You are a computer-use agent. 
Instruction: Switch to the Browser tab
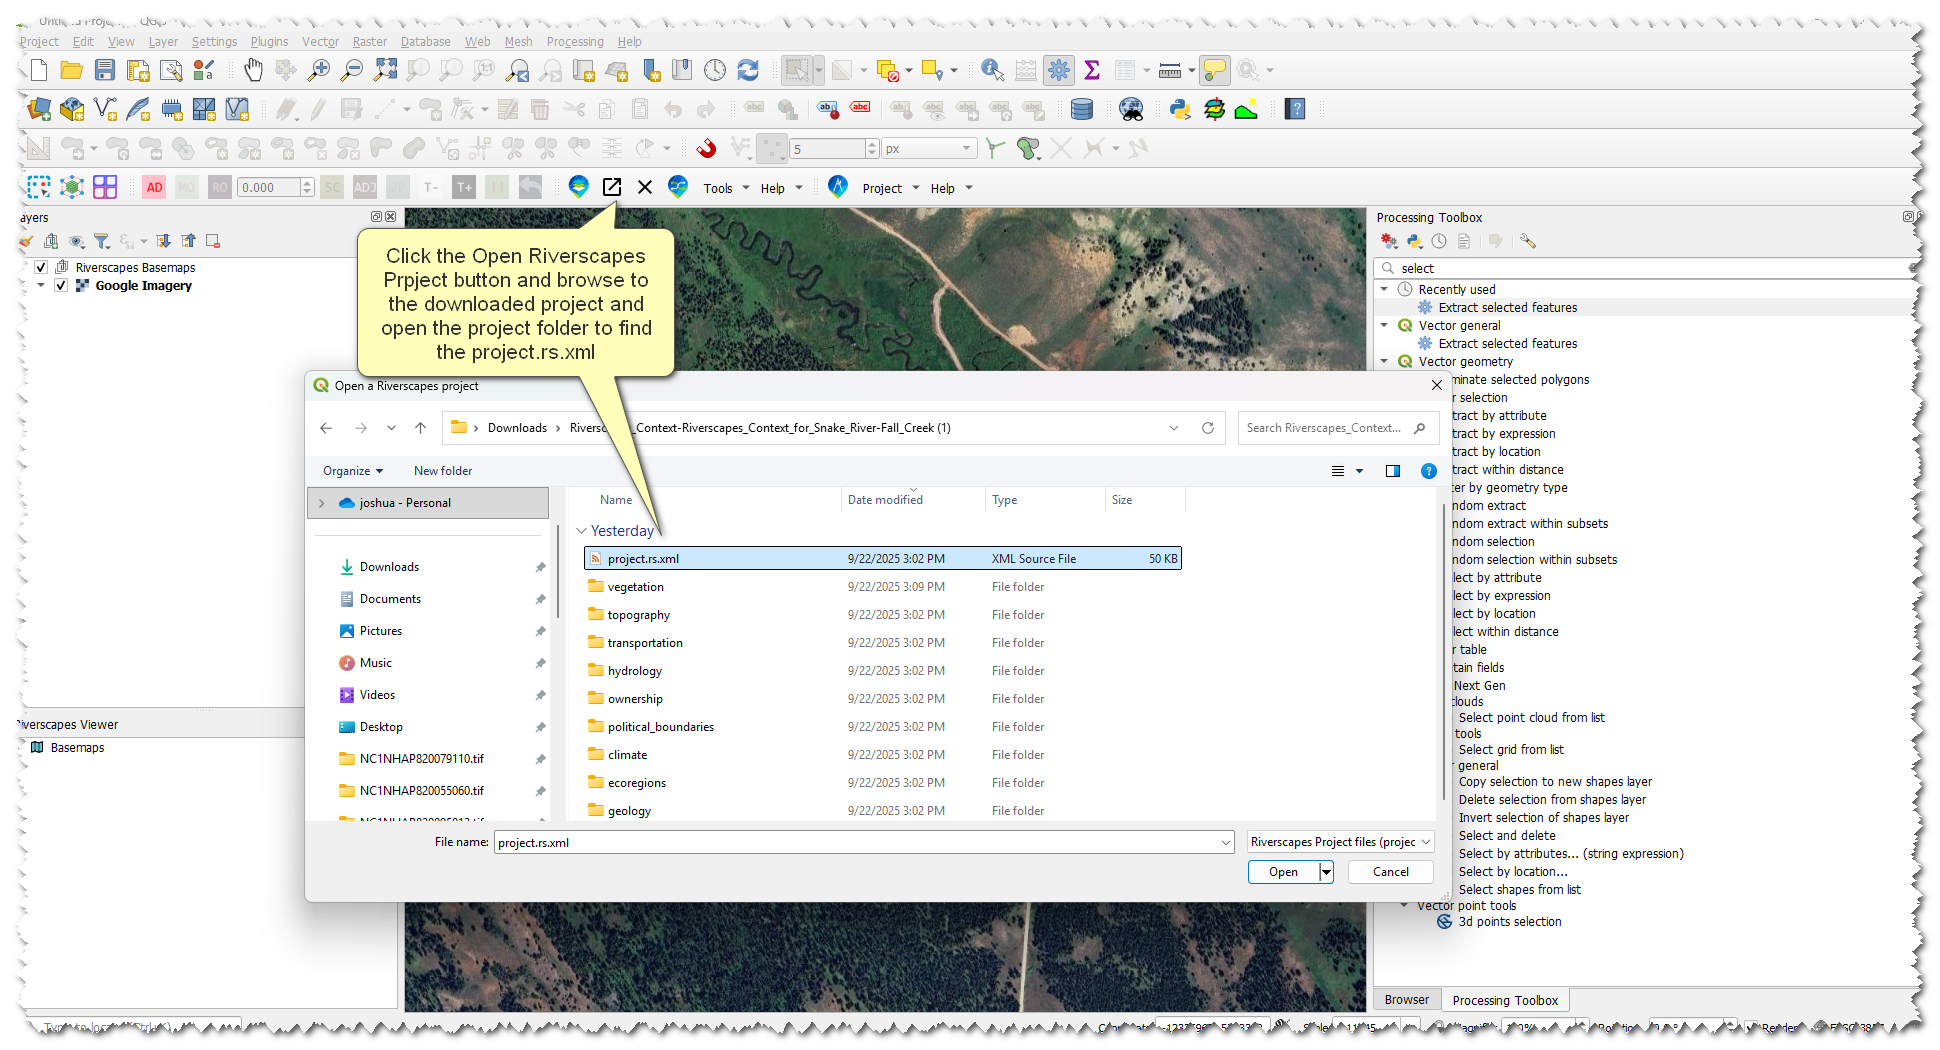pos(1406,1000)
